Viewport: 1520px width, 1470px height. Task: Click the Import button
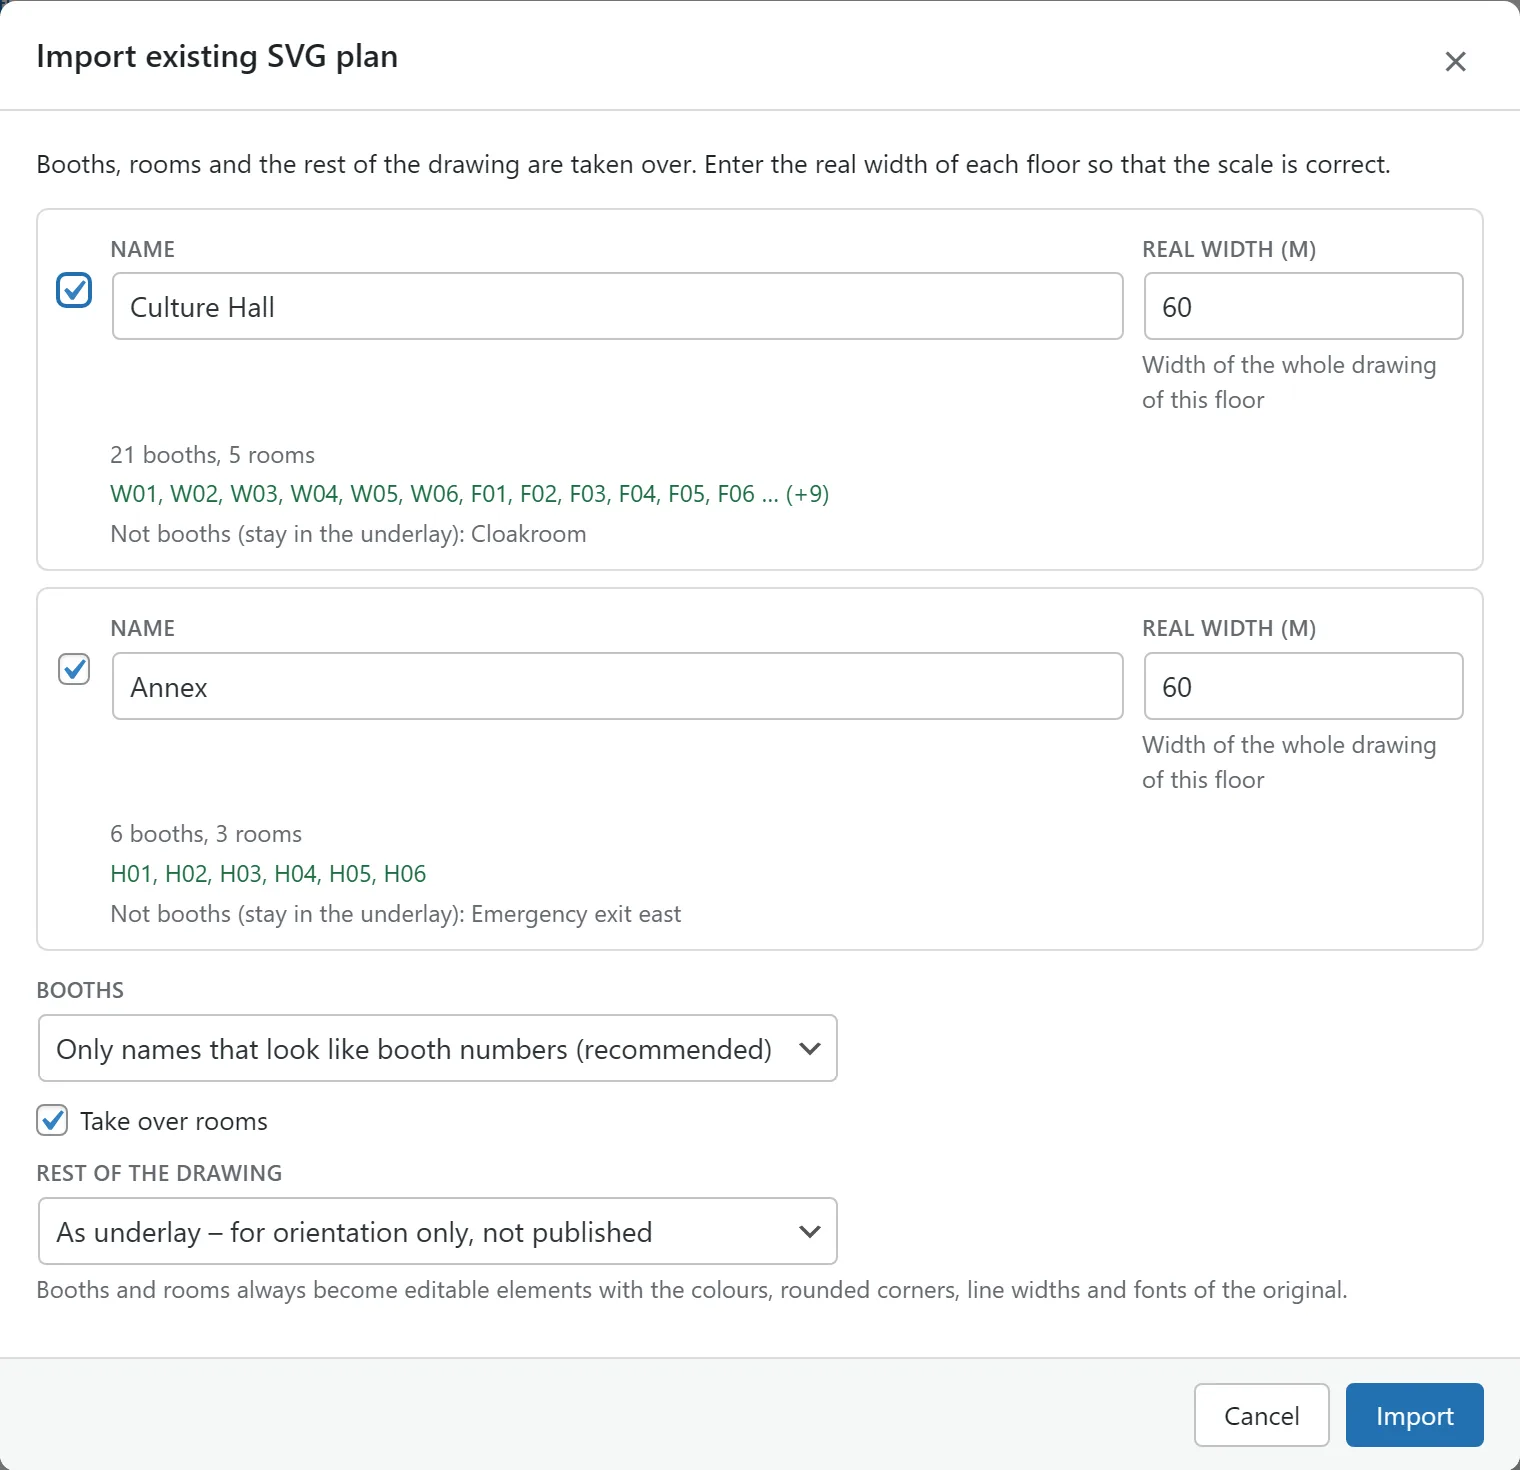[x=1414, y=1415]
